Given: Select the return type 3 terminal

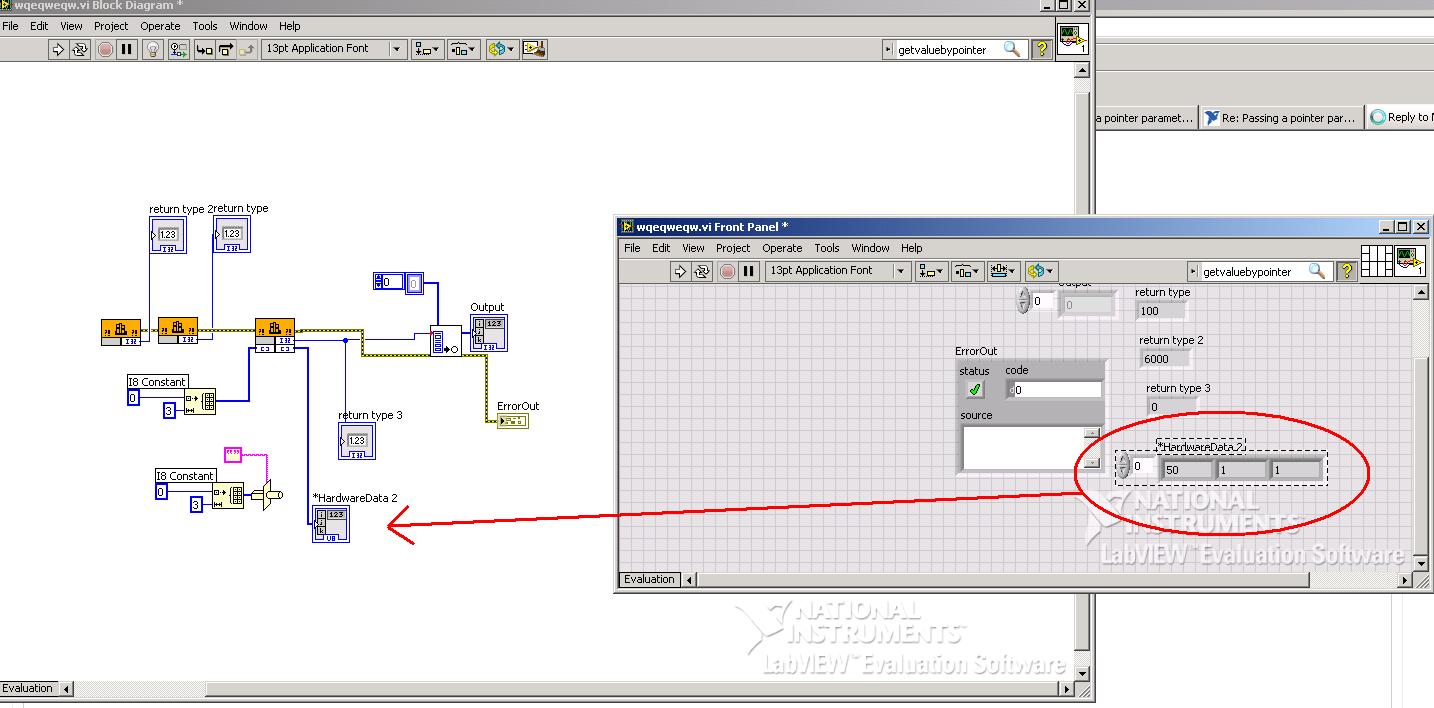Looking at the screenshot, I should [357, 441].
